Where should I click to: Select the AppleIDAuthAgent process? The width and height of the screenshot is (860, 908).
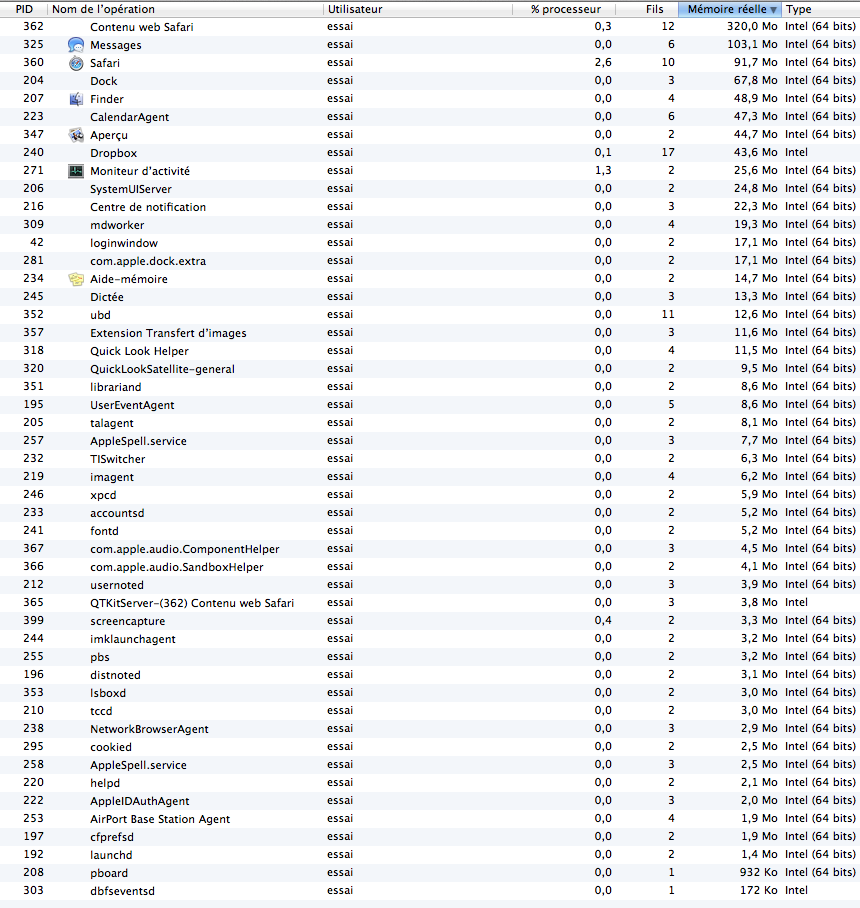(430, 800)
